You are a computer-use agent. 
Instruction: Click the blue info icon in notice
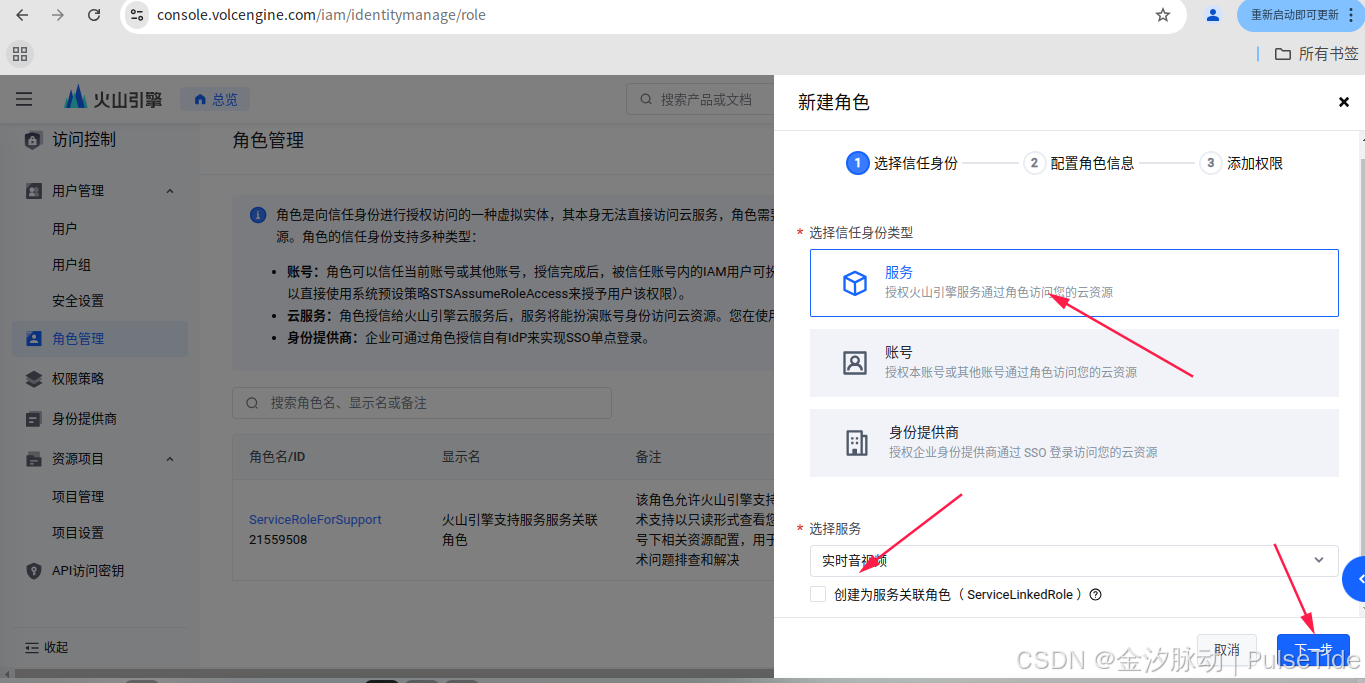258,215
